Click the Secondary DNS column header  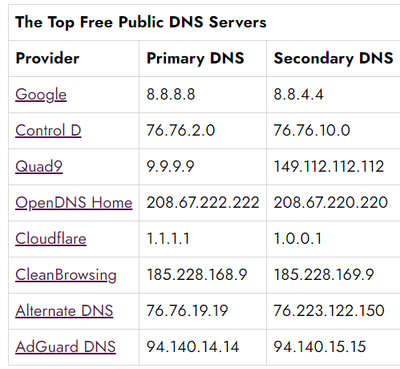pos(333,58)
